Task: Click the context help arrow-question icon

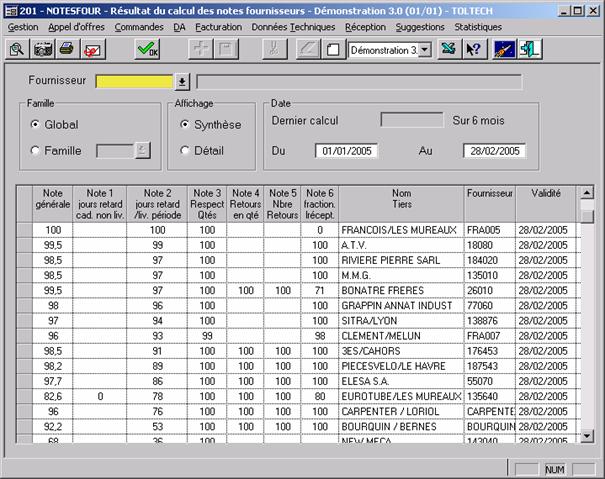Action: pyautogui.click(x=474, y=49)
